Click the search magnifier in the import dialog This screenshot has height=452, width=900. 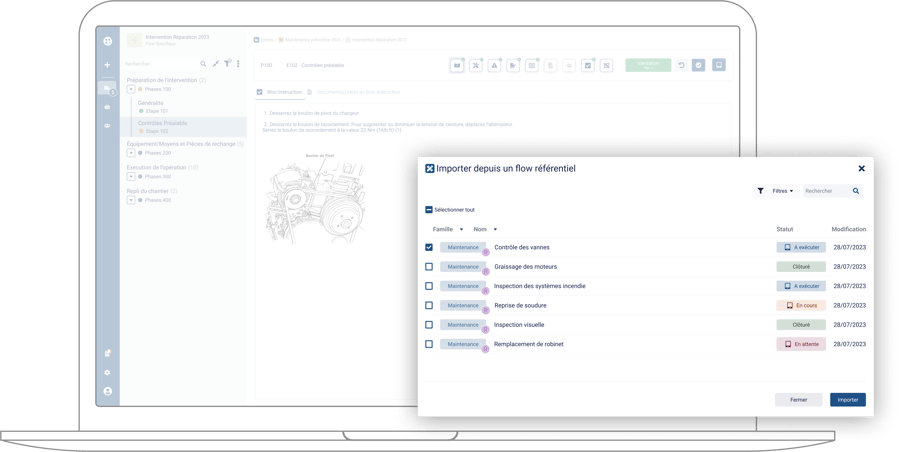856,191
